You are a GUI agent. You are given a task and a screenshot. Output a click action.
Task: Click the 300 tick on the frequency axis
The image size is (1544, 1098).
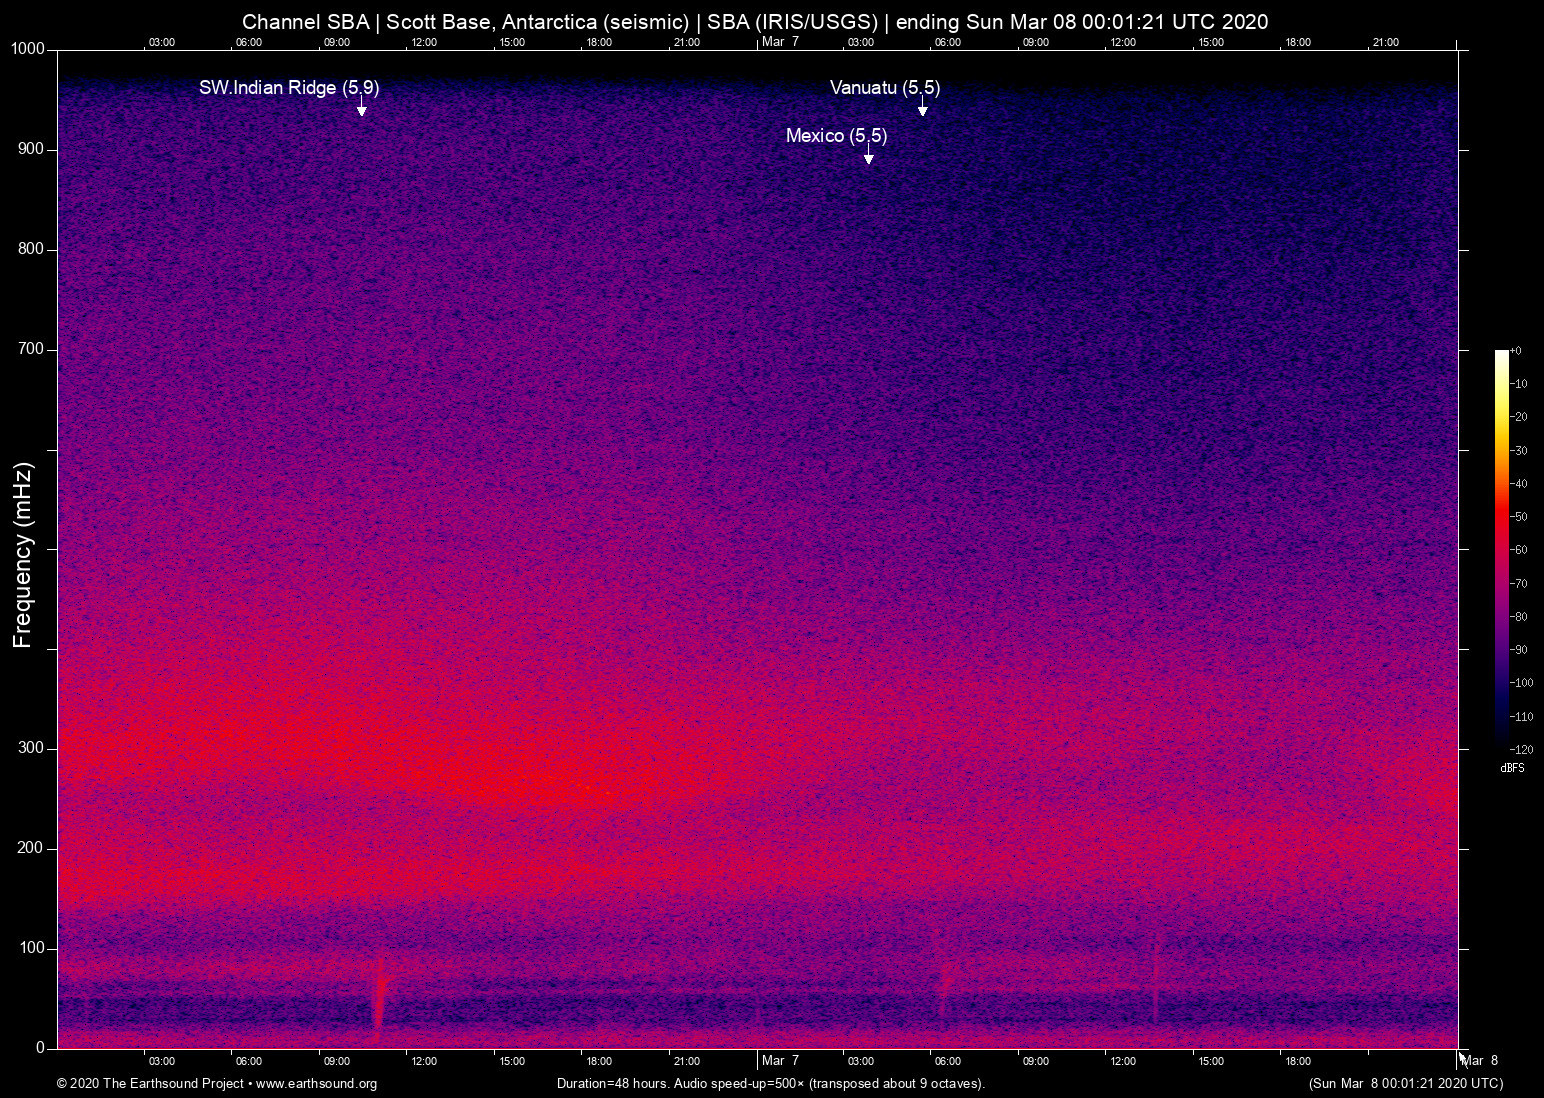pyautogui.click(x=31, y=748)
